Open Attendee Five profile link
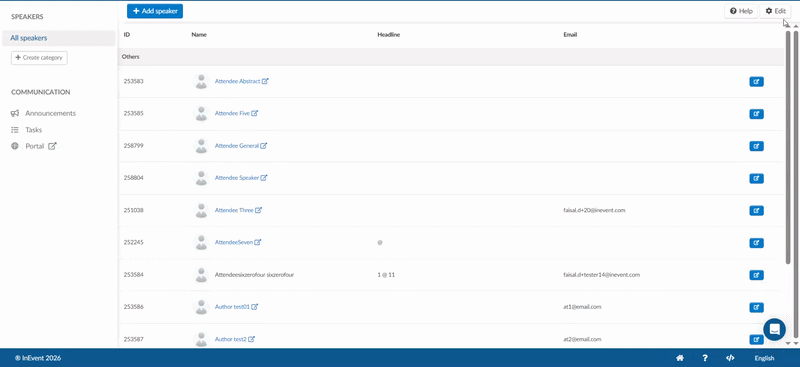 pyautogui.click(x=236, y=113)
